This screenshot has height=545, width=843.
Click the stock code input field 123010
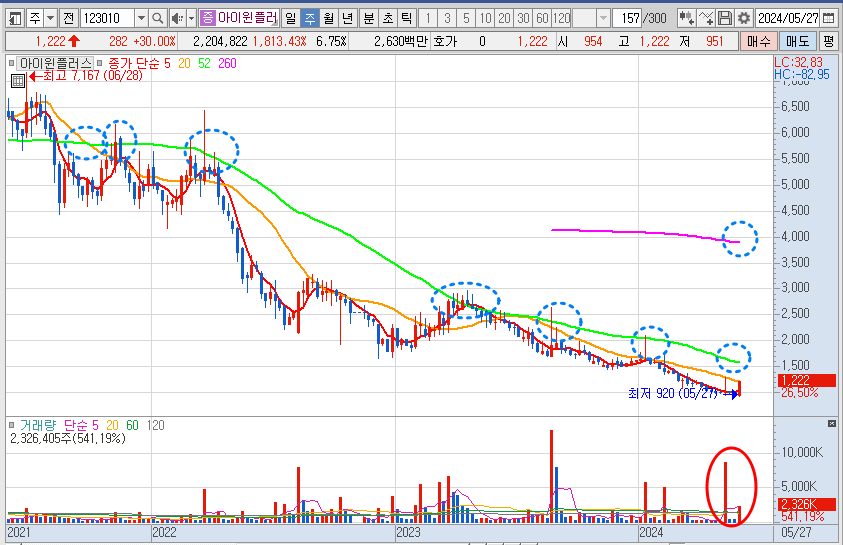click(x=108, y=19)
